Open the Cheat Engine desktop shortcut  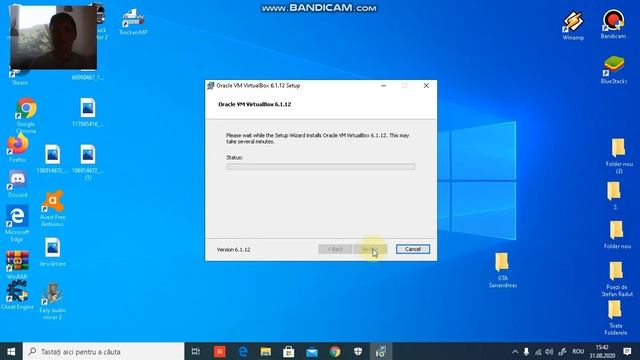tap(17, 295)
